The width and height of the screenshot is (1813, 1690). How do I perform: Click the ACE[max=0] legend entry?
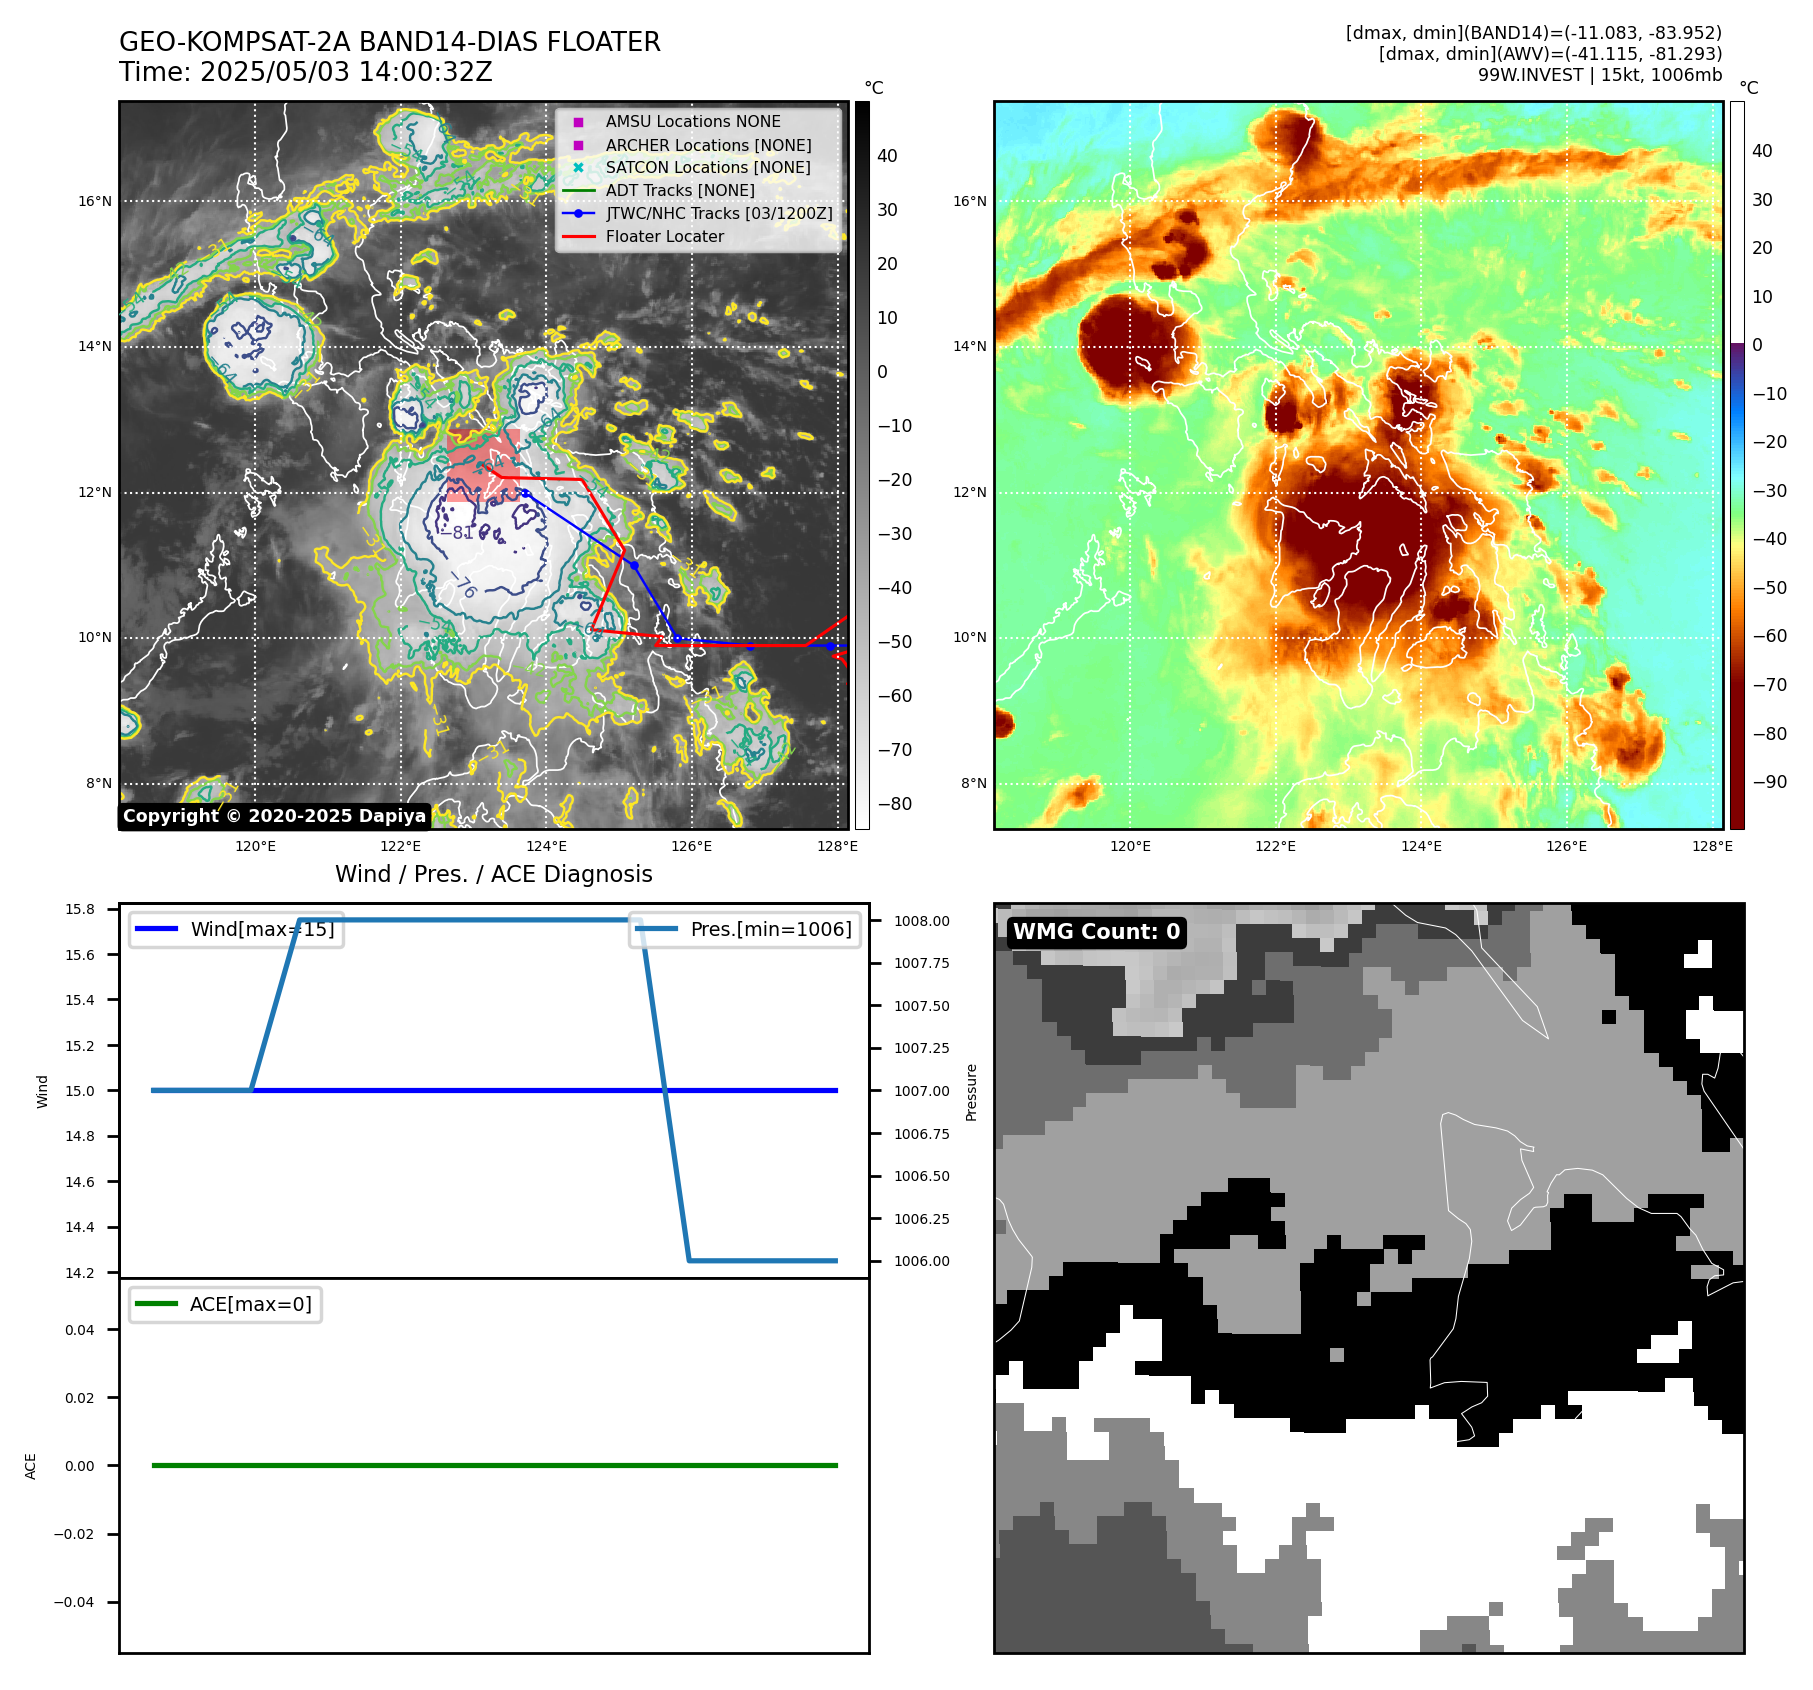tap(225, 1304)
